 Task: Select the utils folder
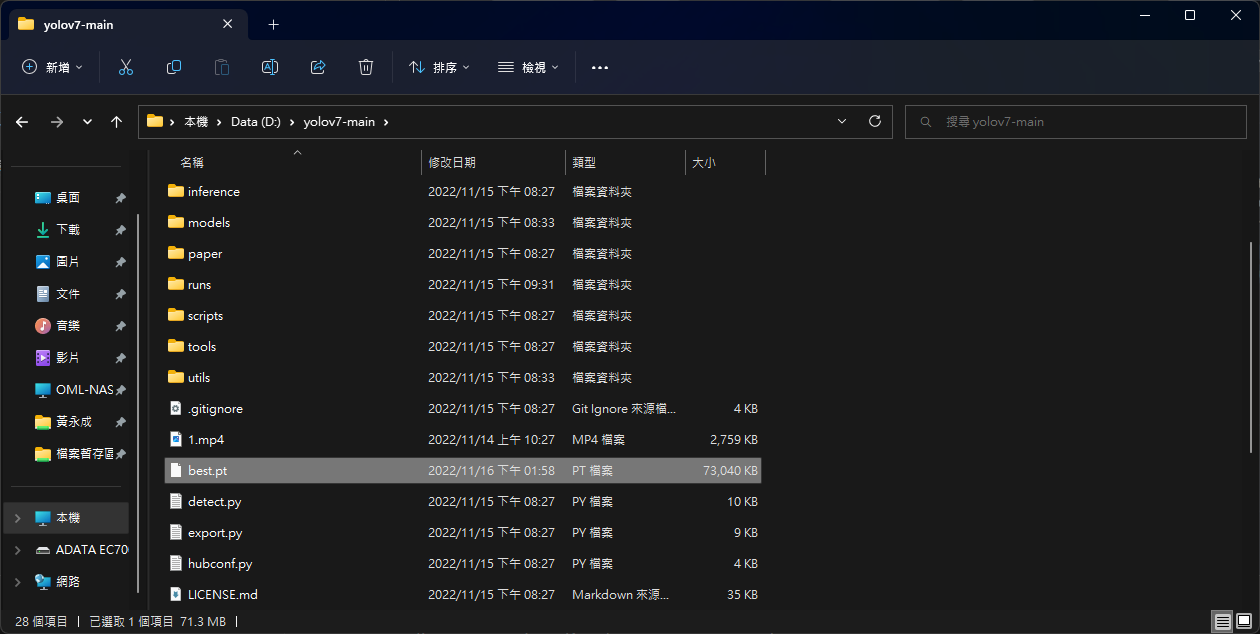463,377
